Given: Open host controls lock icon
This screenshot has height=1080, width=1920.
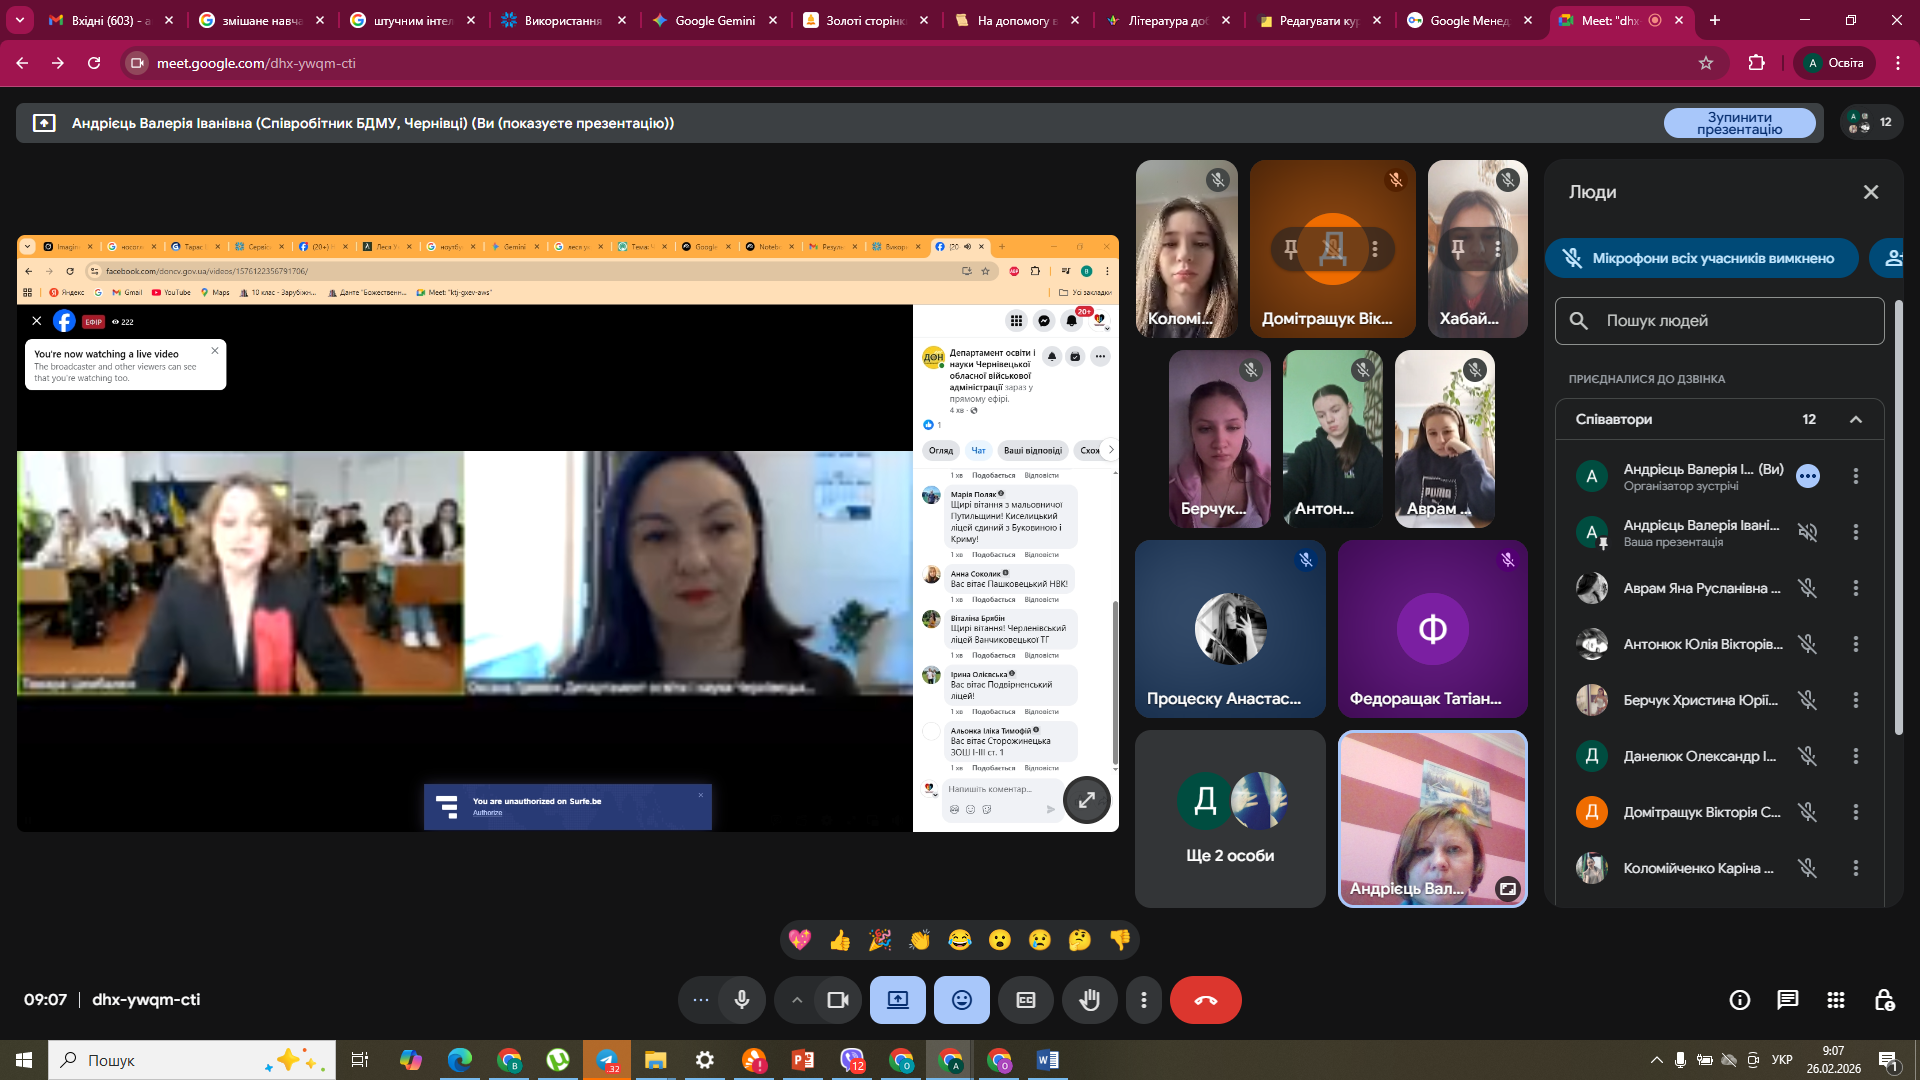Looking at the screenshot, I should click(1884, 1000).
